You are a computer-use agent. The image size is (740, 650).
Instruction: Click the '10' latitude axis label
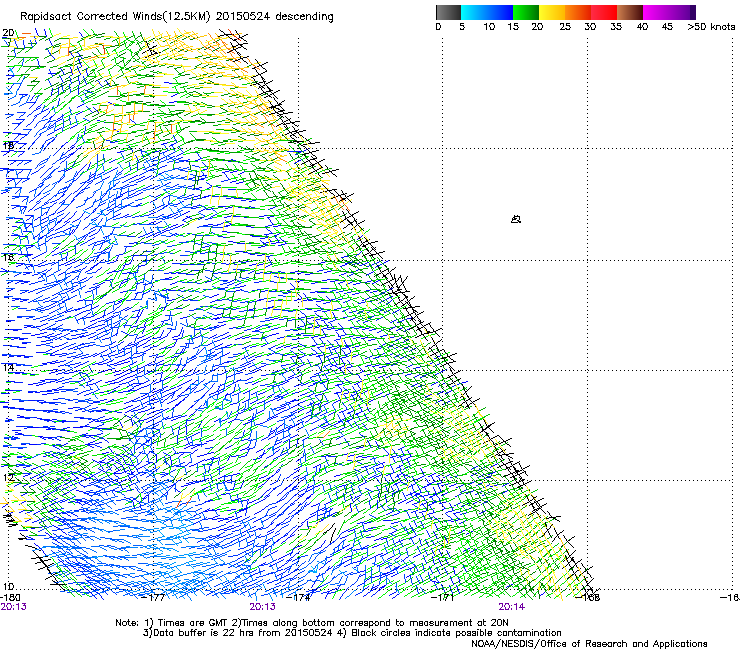coord(8,587)
